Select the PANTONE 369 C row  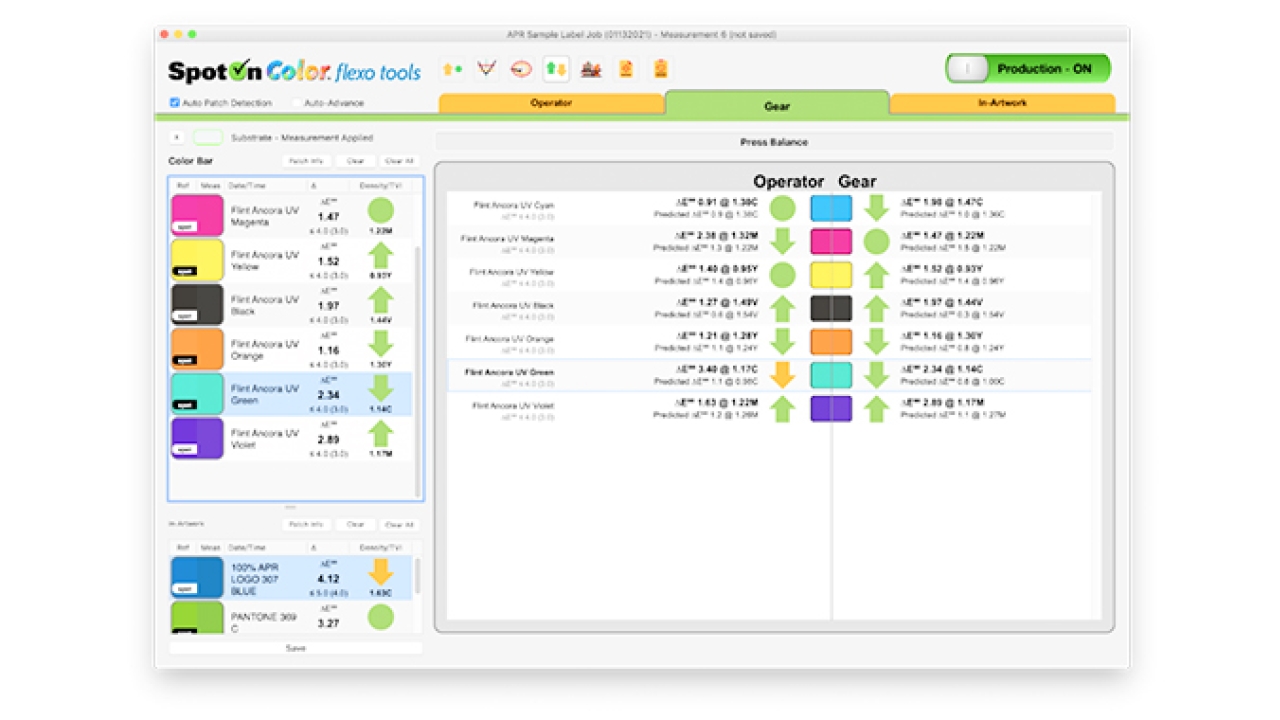pyautogui.click(x=293, y=617)
